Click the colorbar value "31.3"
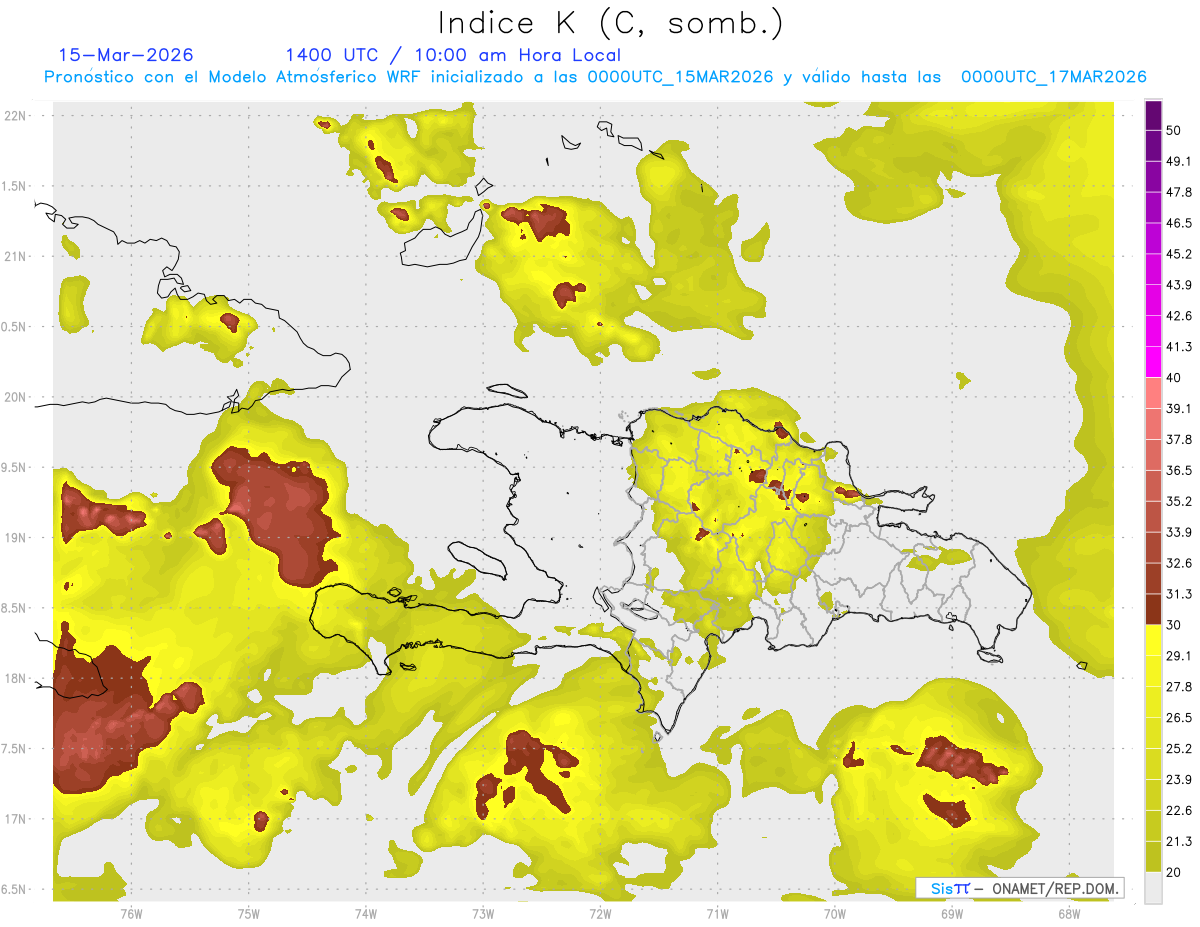Viewport: 1200px width, 927px height. [1179, 594]
